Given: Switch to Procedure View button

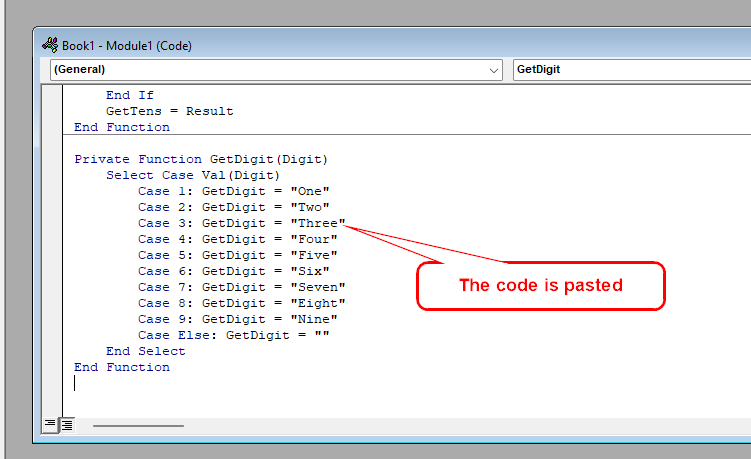Looking at the screenshot, I should point(50,424).
